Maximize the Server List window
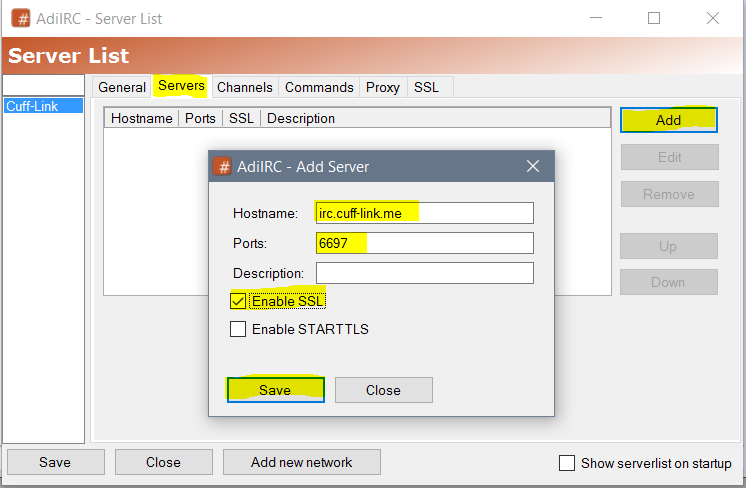746x488 pixels. 654,18
